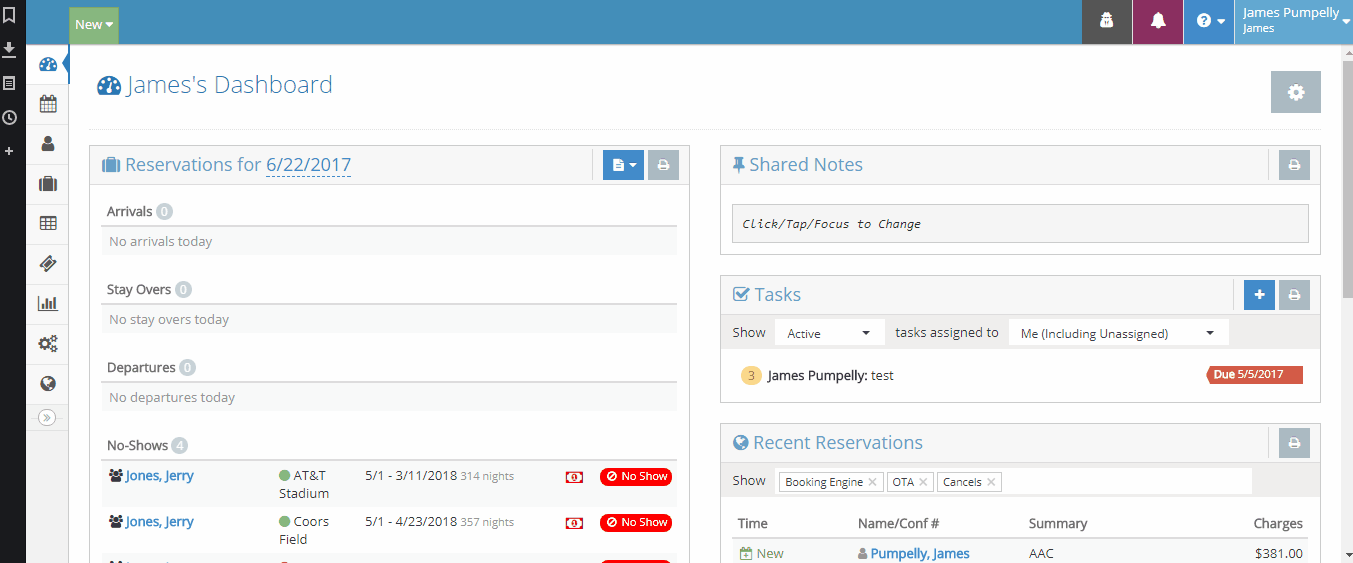
Task: Open Jerry Jones AT&T Stadium reservation
Action: pyautogui.click(x=159, y=476)
